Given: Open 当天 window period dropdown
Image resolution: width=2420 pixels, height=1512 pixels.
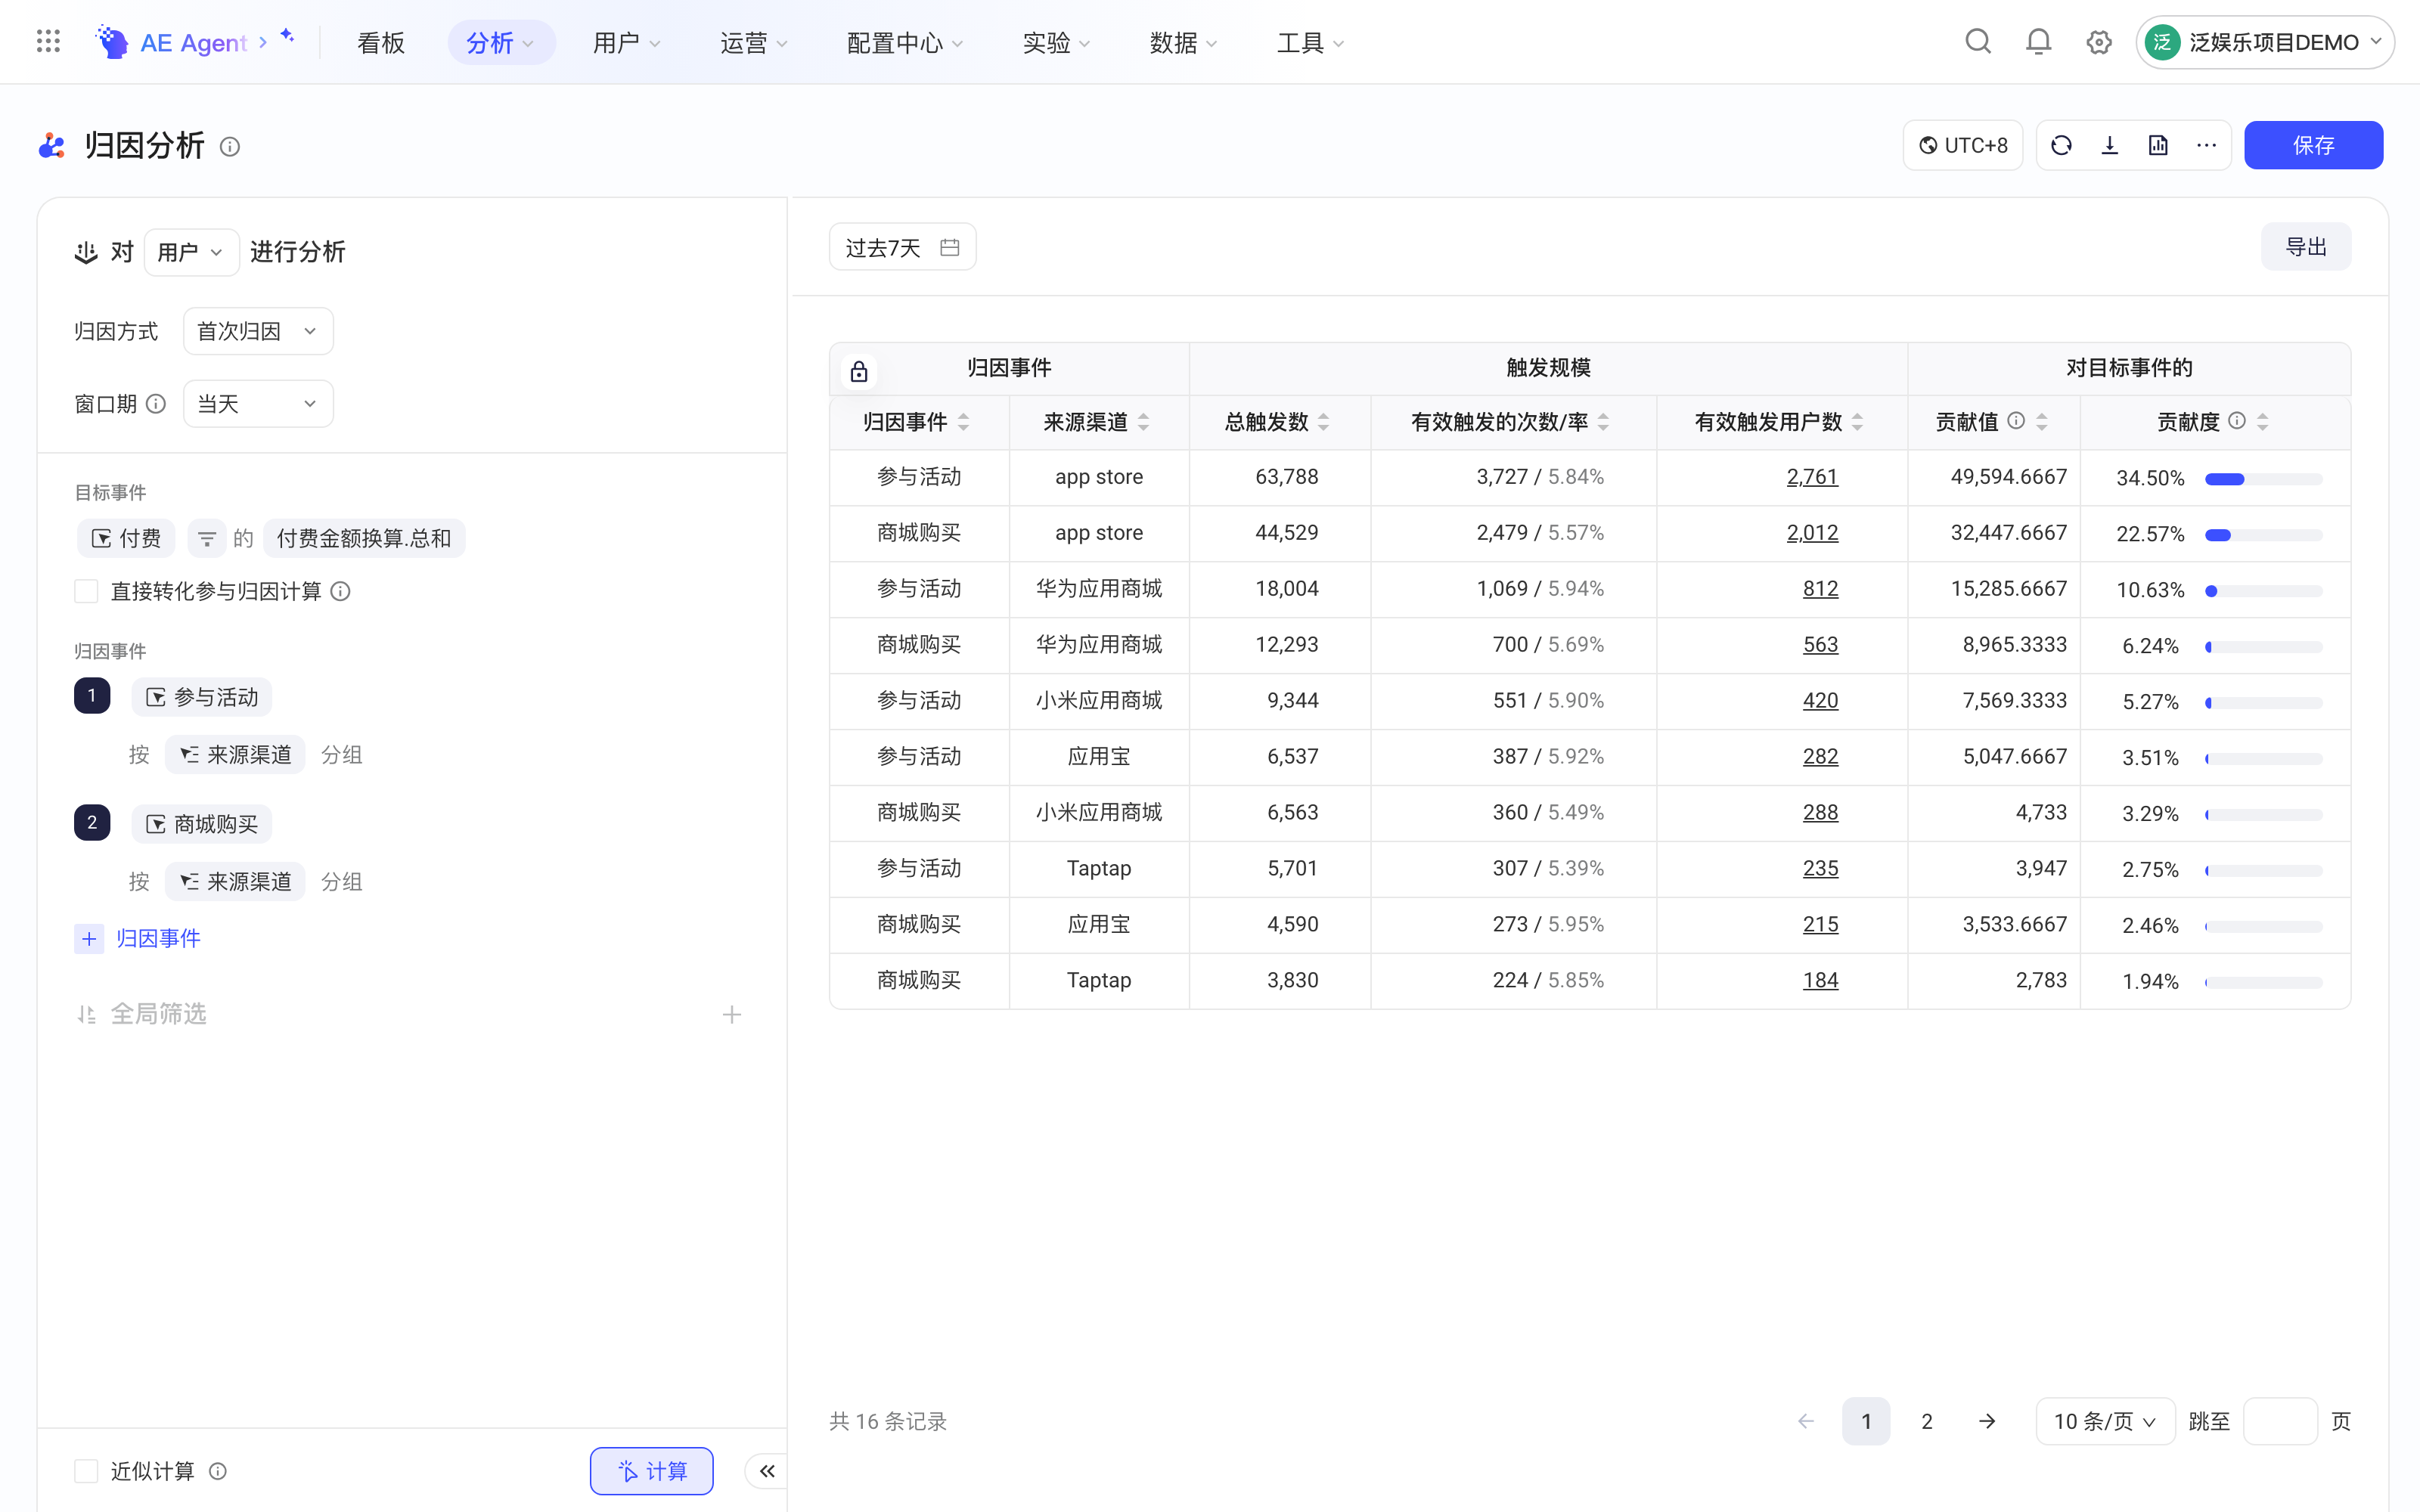Looking at the screenshot, I should point(258,403).
